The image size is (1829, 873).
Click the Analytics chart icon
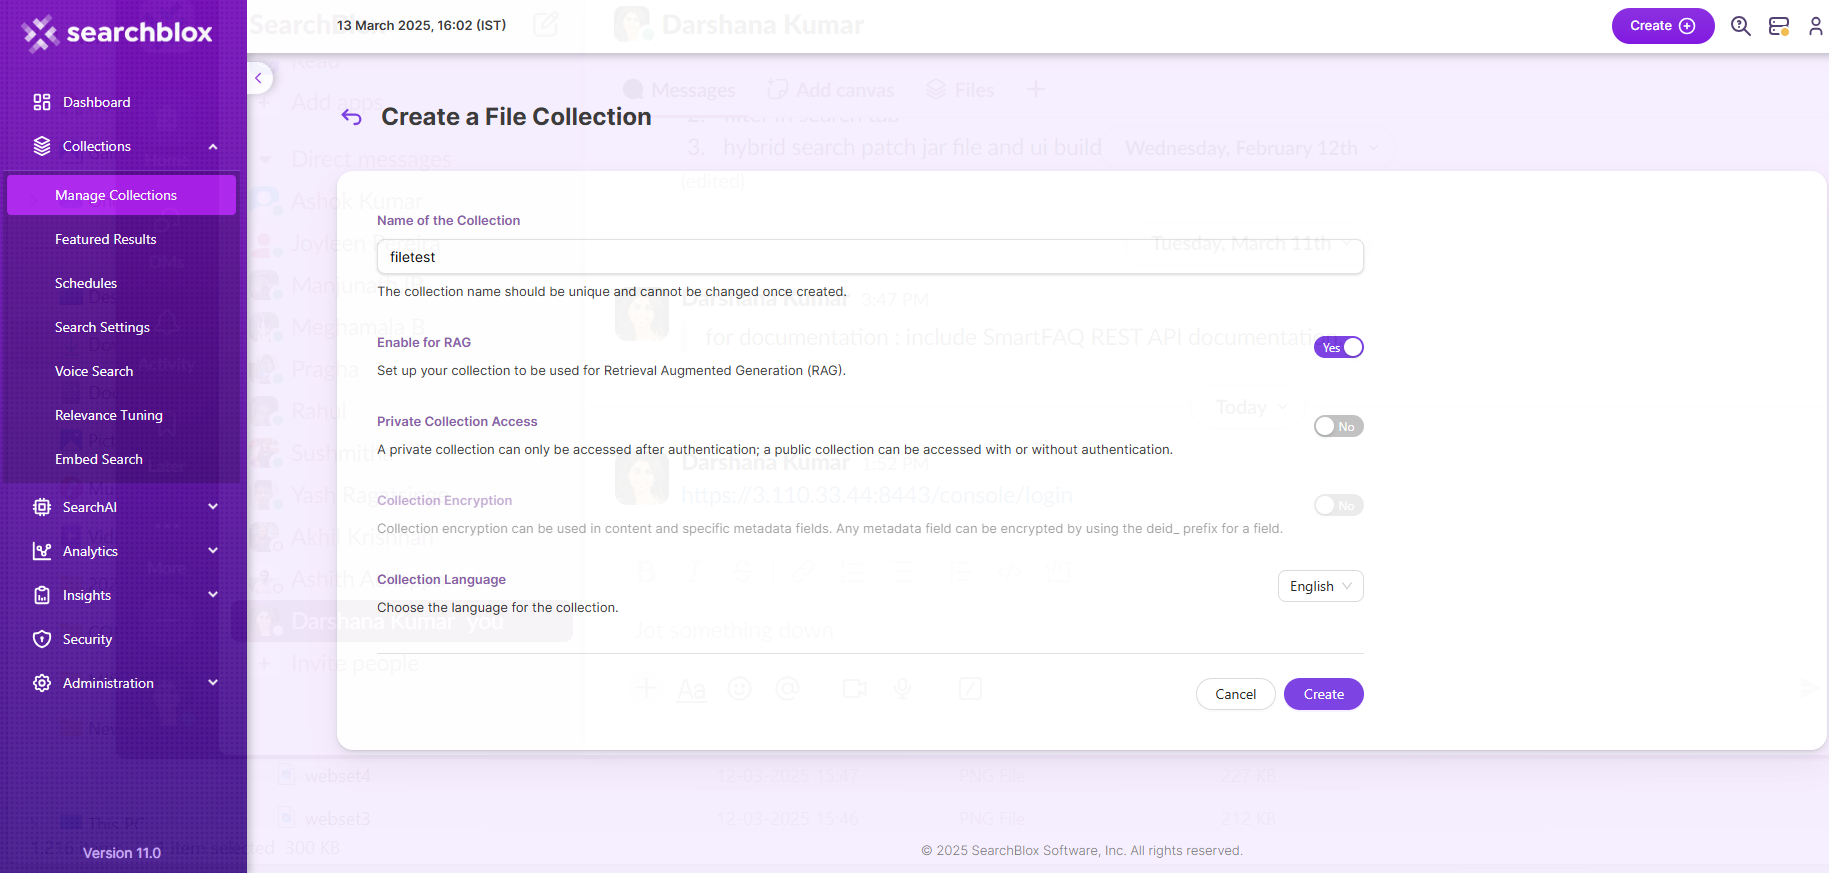(42, 551)
